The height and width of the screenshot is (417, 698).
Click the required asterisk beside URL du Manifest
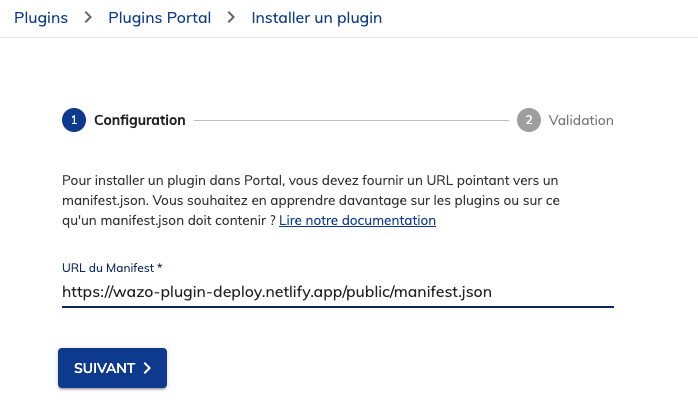(x=159, y=267)
